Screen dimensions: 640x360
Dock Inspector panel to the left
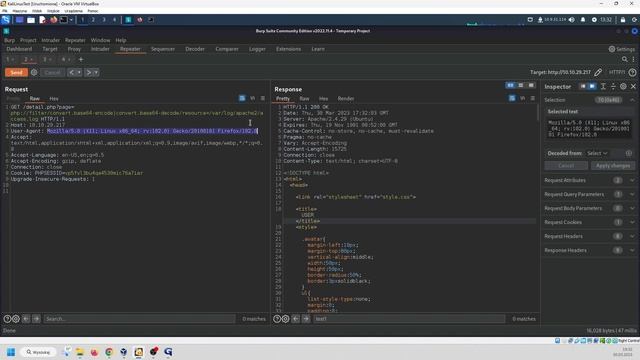point(582,87)
